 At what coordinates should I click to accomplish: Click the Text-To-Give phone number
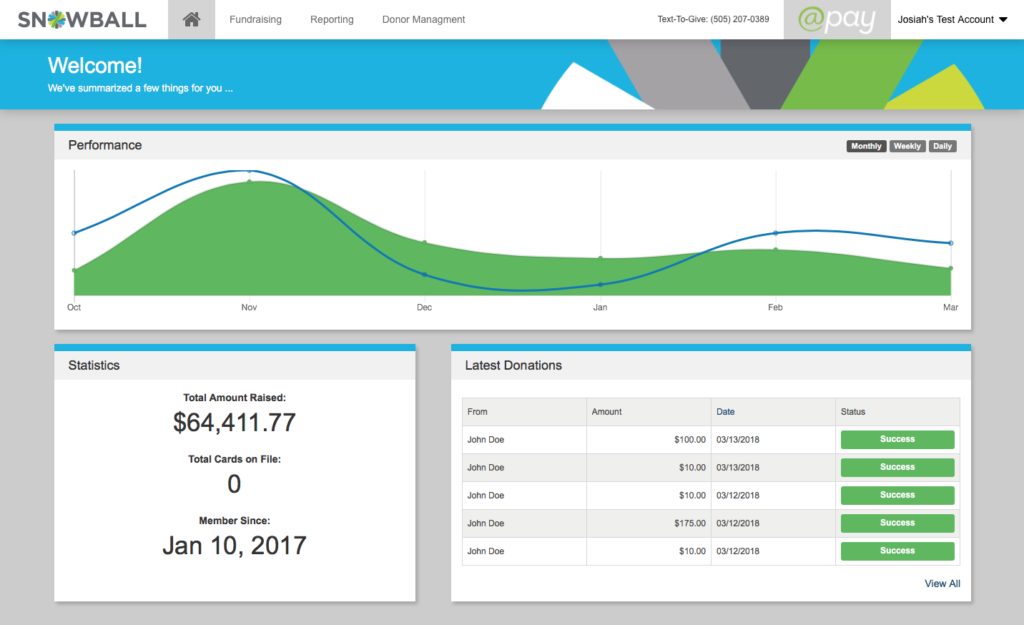point(740,20)
